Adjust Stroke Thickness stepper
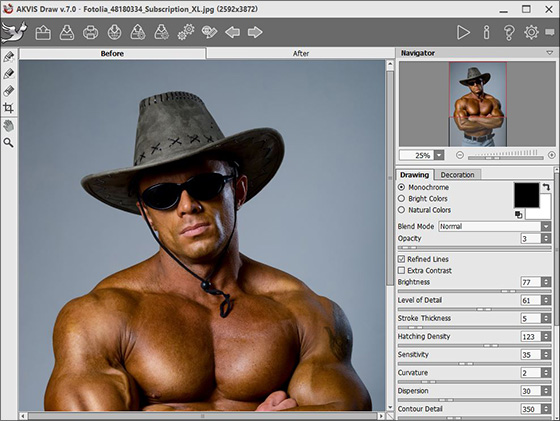 [x=546, y=319]
